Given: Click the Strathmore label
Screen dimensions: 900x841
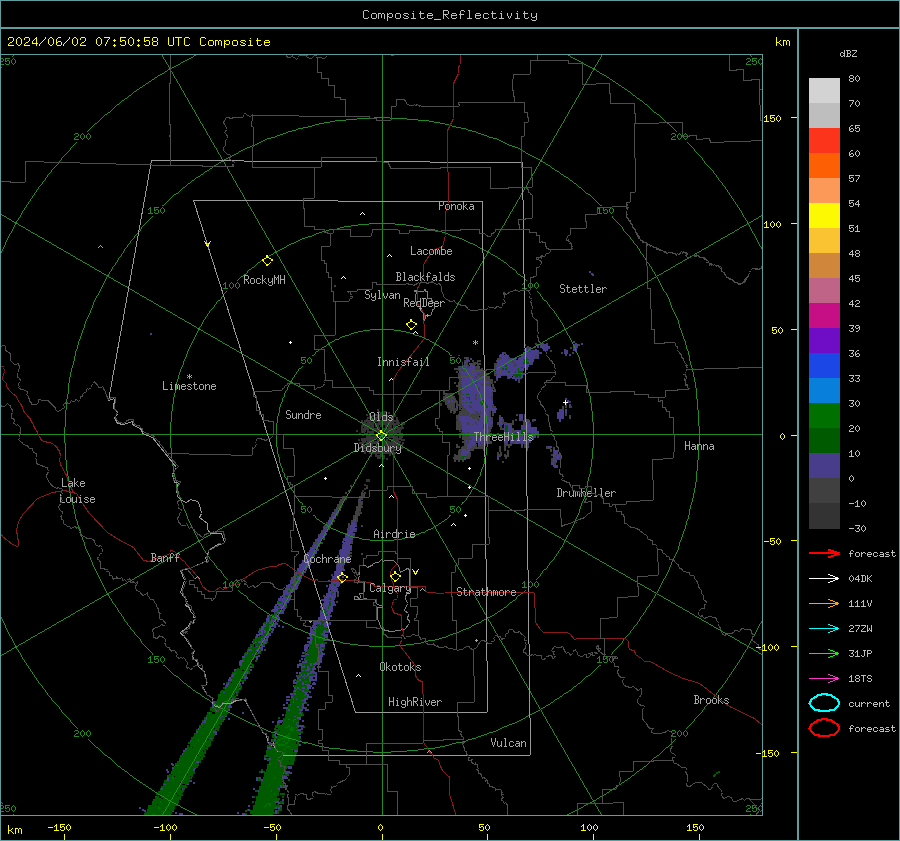Looking at the screenshot, I should pyautogui.click(x=486, y=592).
